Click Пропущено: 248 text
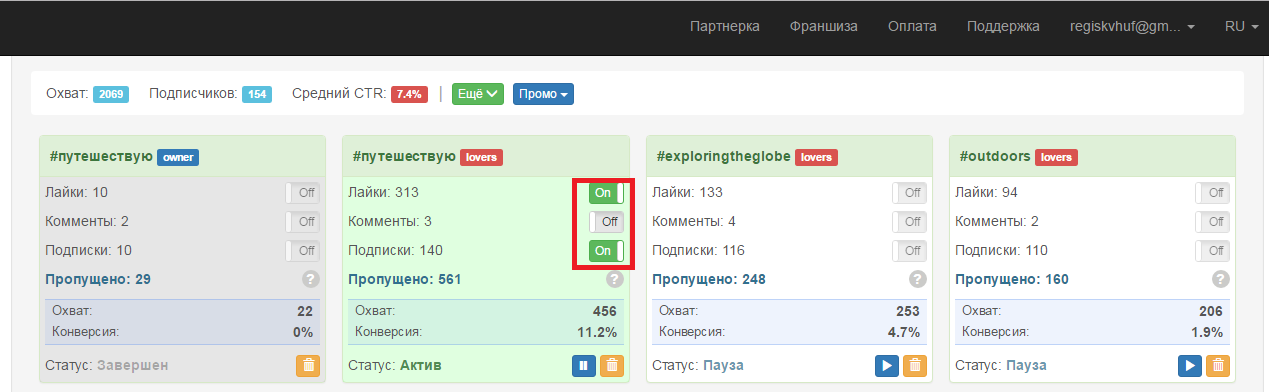The height and width of the screenshot is (392, 1269). [x=709, y=279]
